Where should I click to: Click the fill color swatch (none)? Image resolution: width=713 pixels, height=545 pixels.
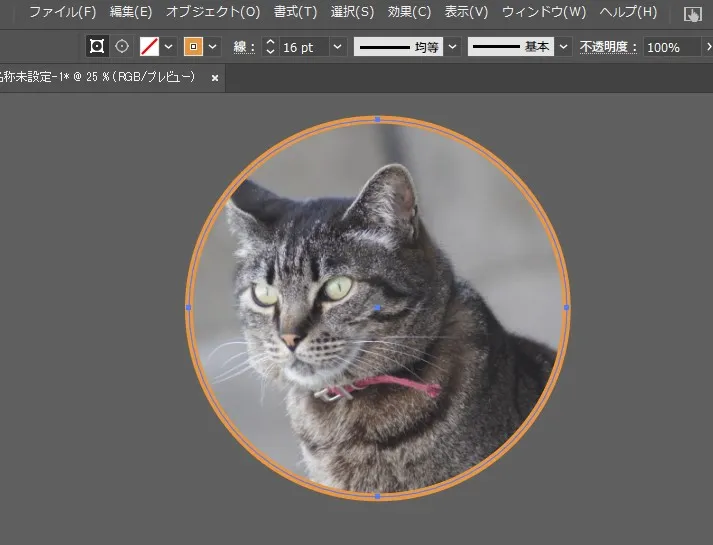tap(149, 46)
